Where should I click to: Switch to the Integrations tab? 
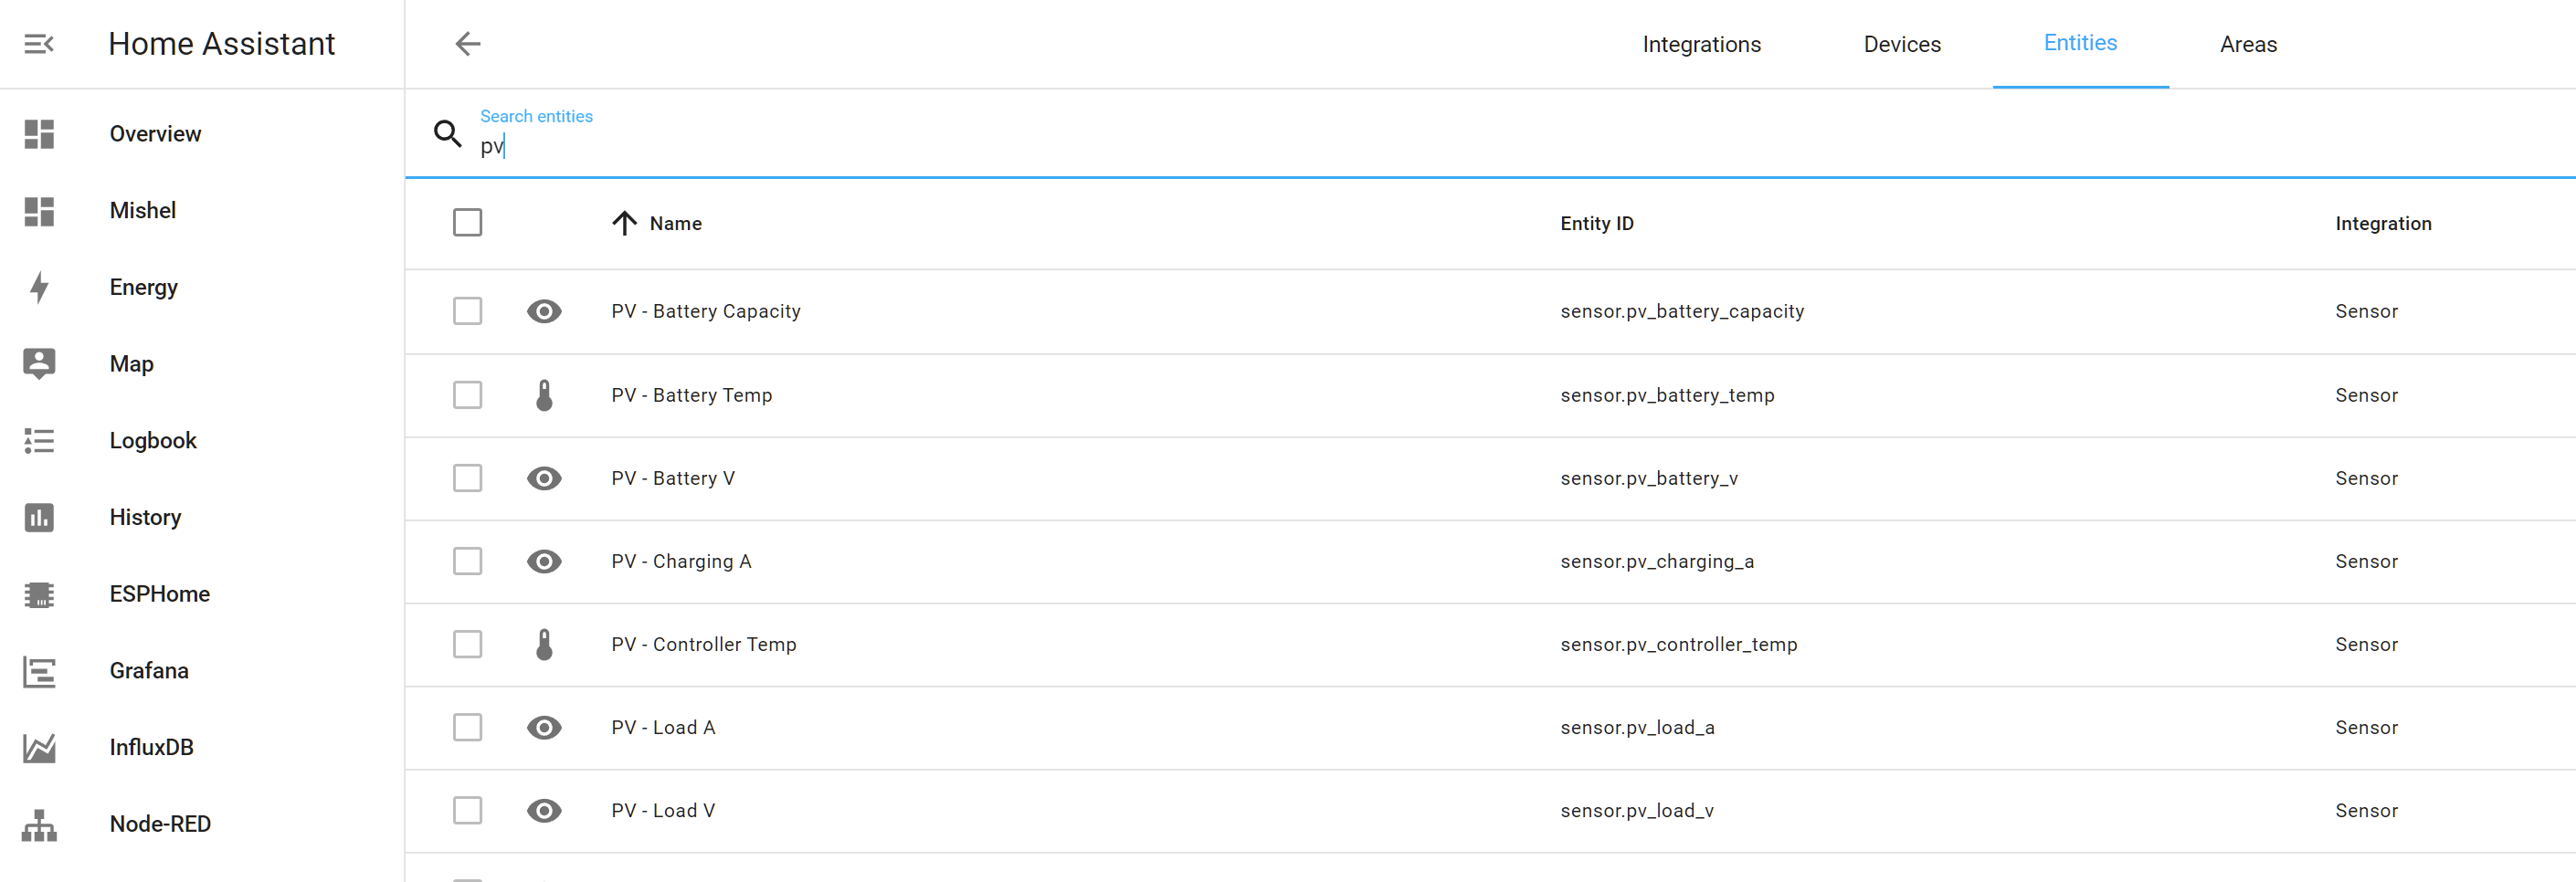(1701, 44)
